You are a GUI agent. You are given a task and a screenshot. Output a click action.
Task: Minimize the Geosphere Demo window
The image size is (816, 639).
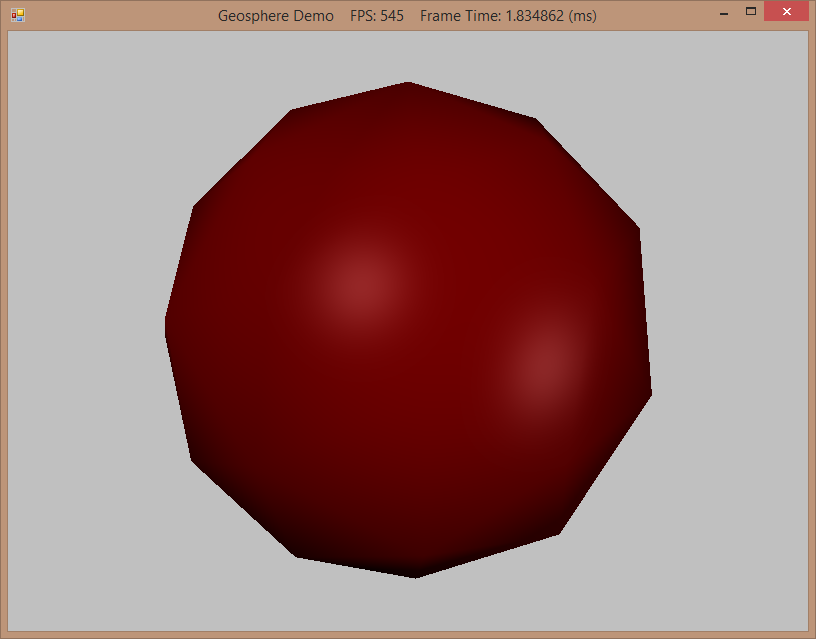720,12
